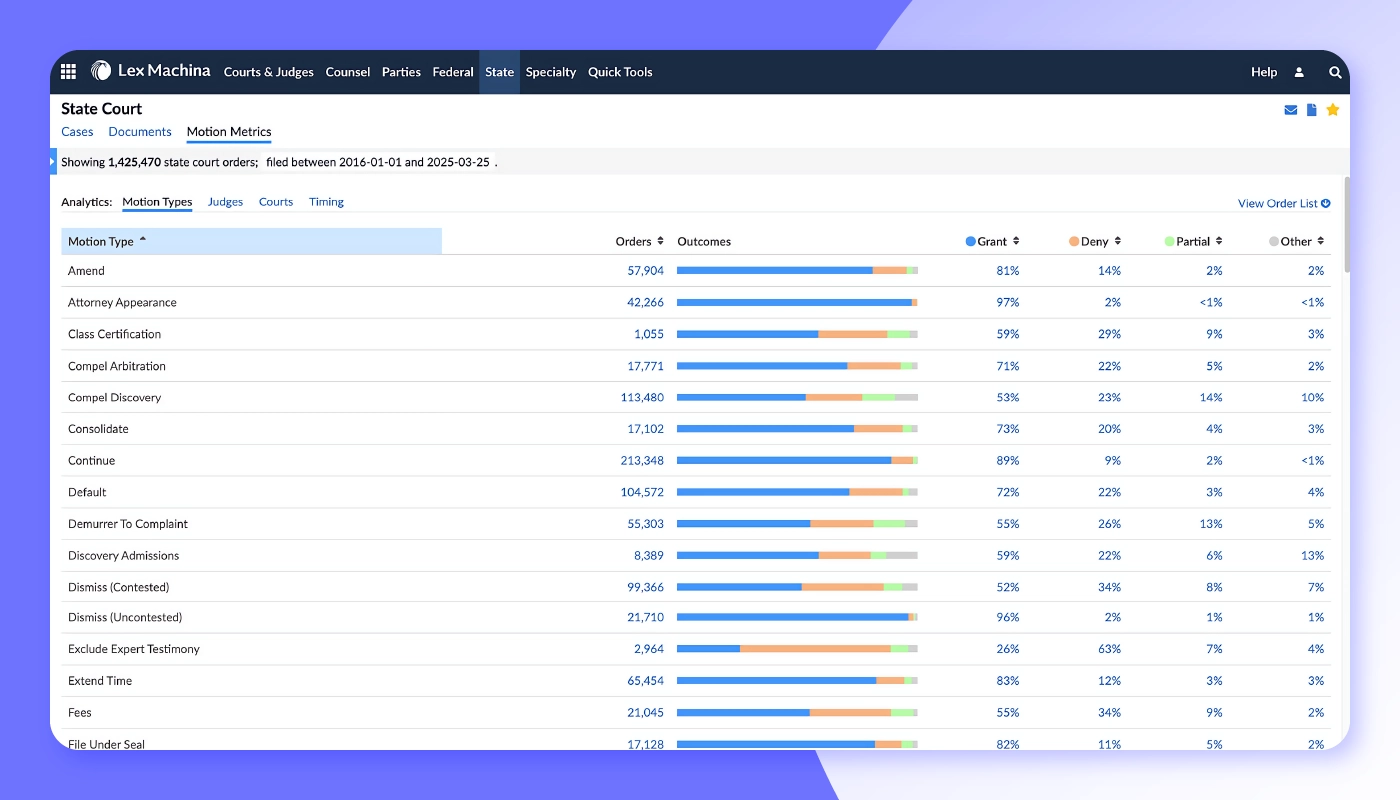The image size is (1400, 800).
Task: Open the 57,904 Amend orders link
Action: 645,271
